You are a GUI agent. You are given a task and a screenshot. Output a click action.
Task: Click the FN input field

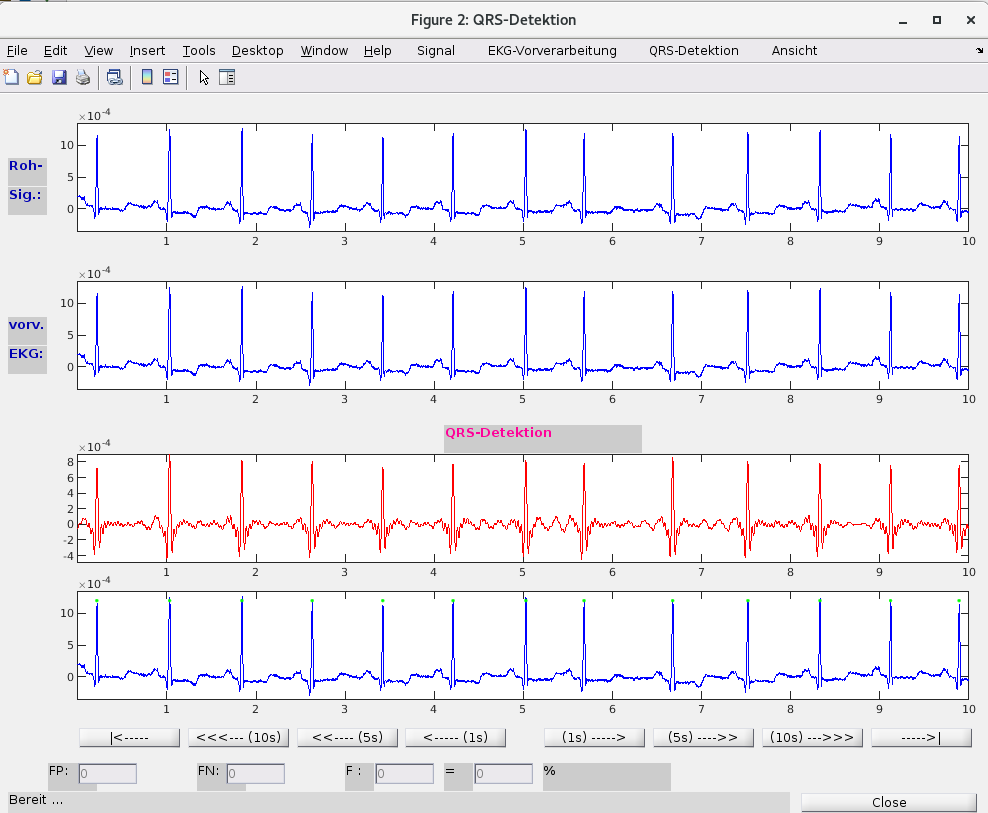(x=255, y=773)
